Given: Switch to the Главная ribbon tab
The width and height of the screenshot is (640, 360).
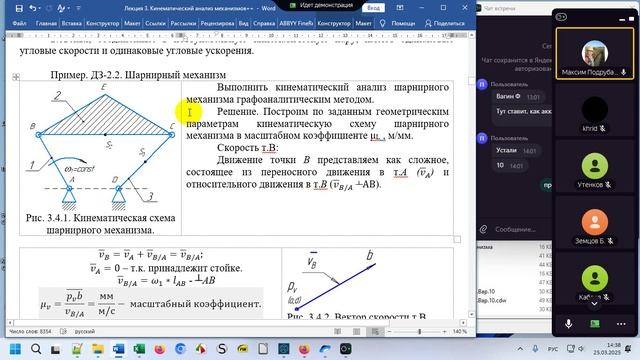Looking at the screenshot, I should 46,23.
